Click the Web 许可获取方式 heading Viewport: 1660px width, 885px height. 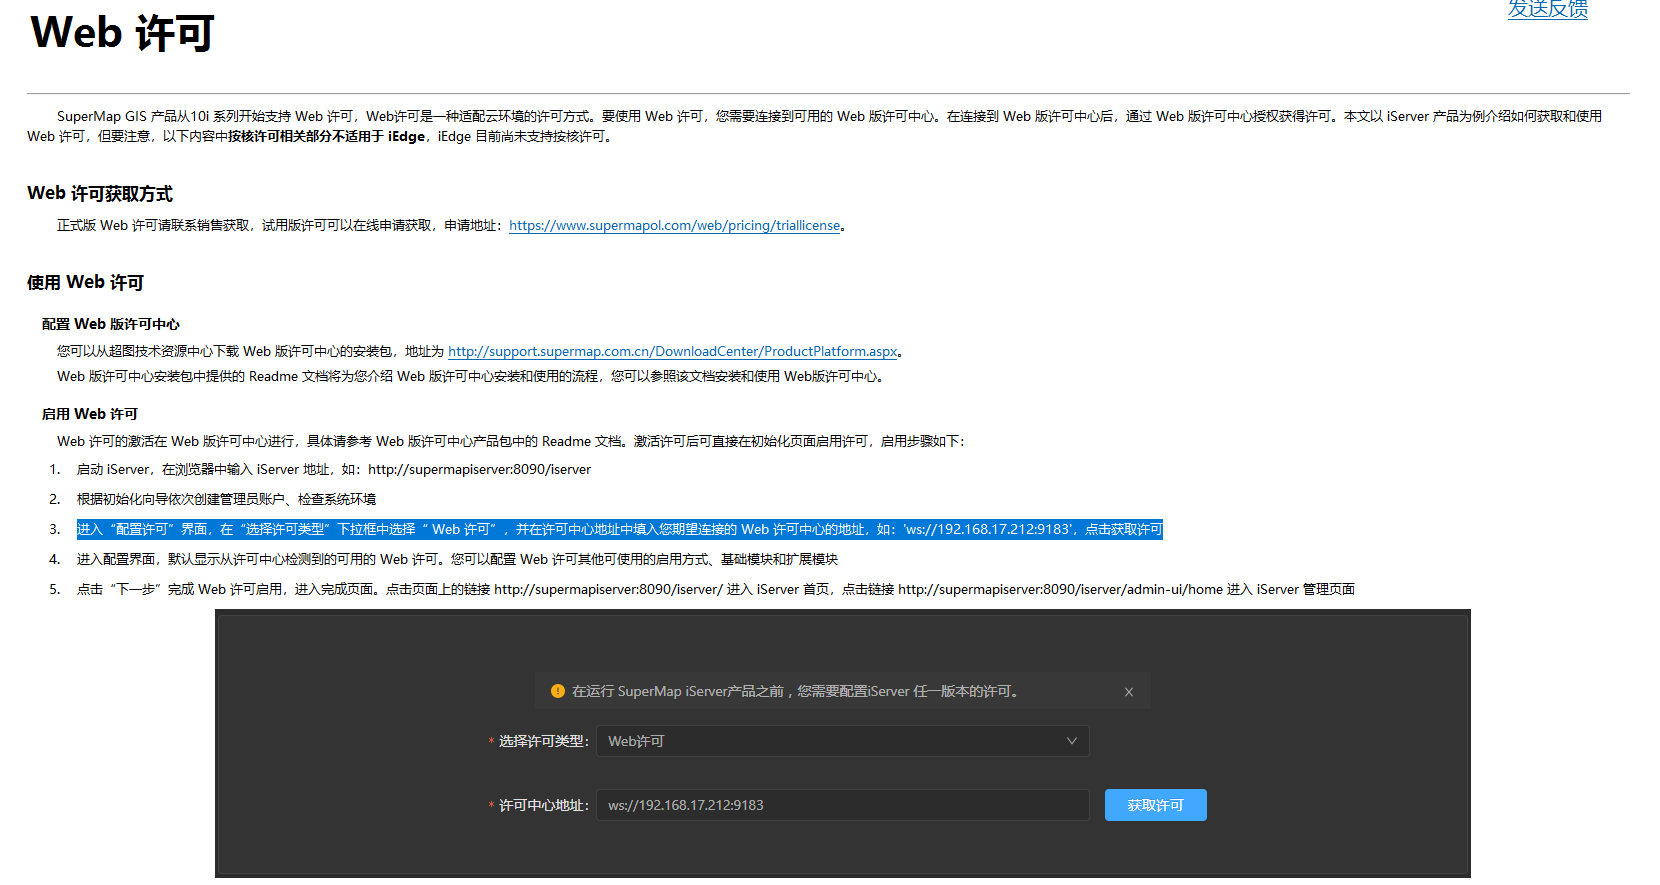[x=100, y=194]
